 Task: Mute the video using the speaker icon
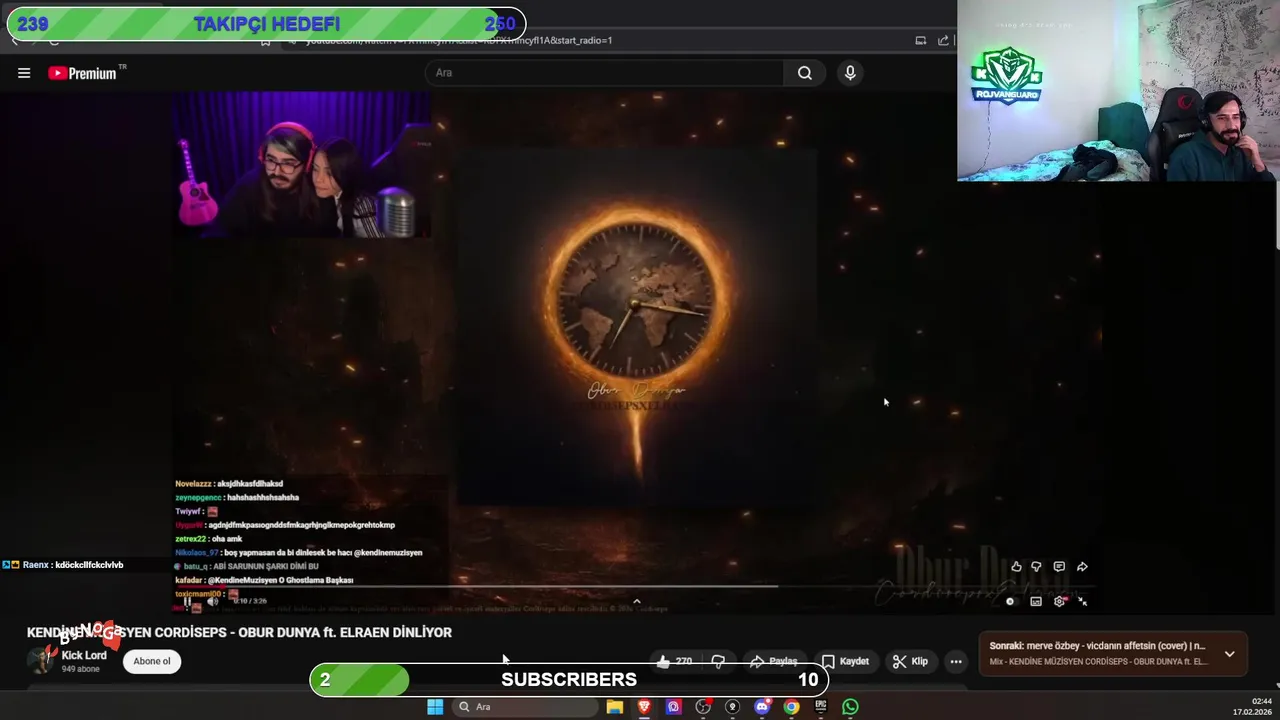(212, 601)
